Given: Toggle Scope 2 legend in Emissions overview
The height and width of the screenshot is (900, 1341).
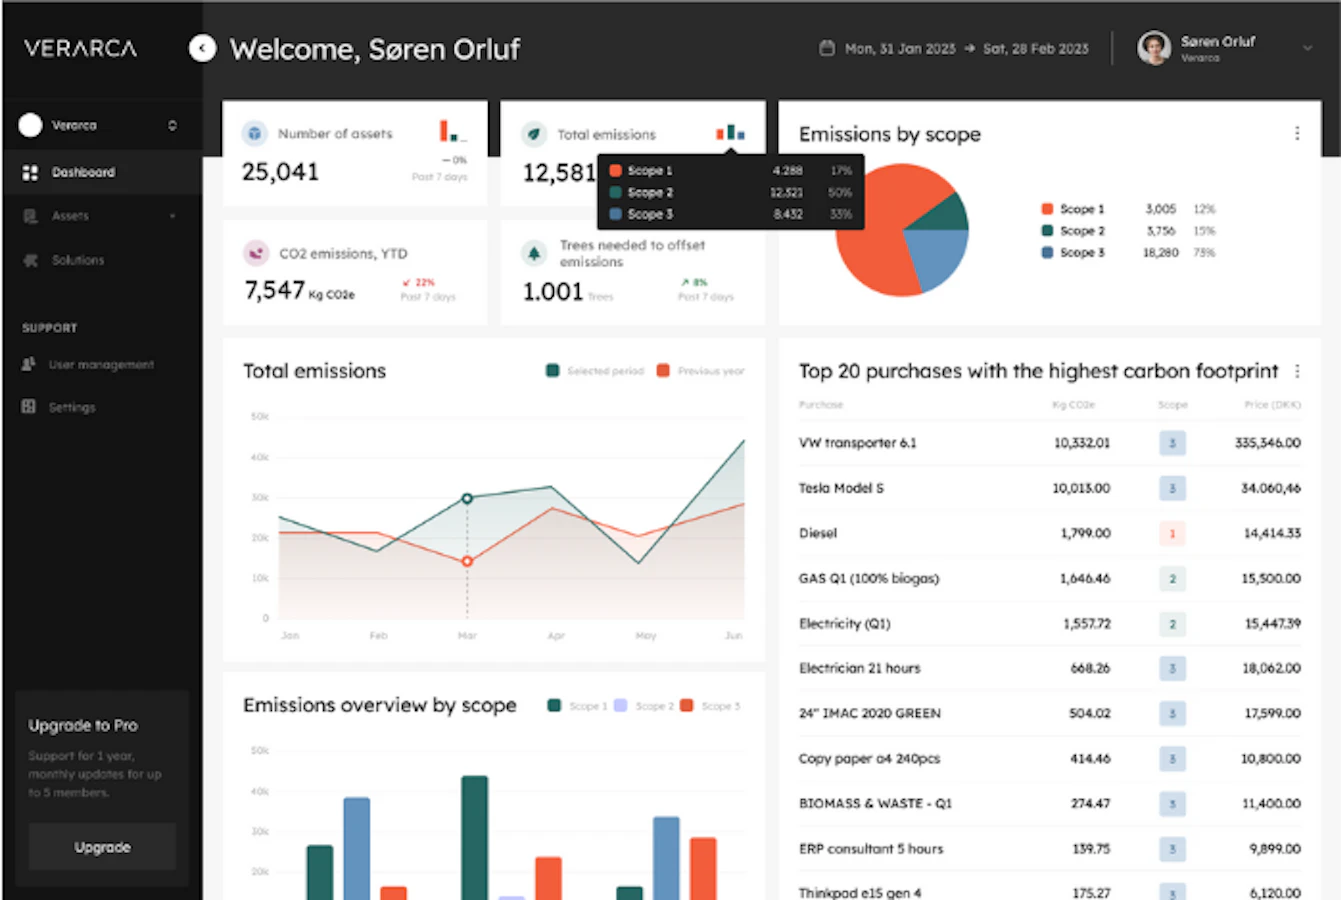Looking at the screenshot, I should click(x=643, y=706).
